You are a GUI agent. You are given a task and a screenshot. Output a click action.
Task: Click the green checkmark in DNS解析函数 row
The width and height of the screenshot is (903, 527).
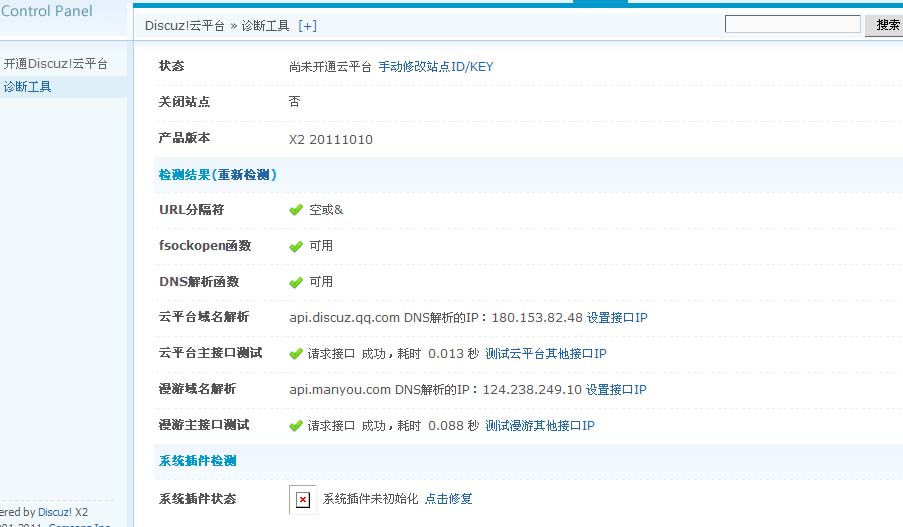(x=296, y=282)
